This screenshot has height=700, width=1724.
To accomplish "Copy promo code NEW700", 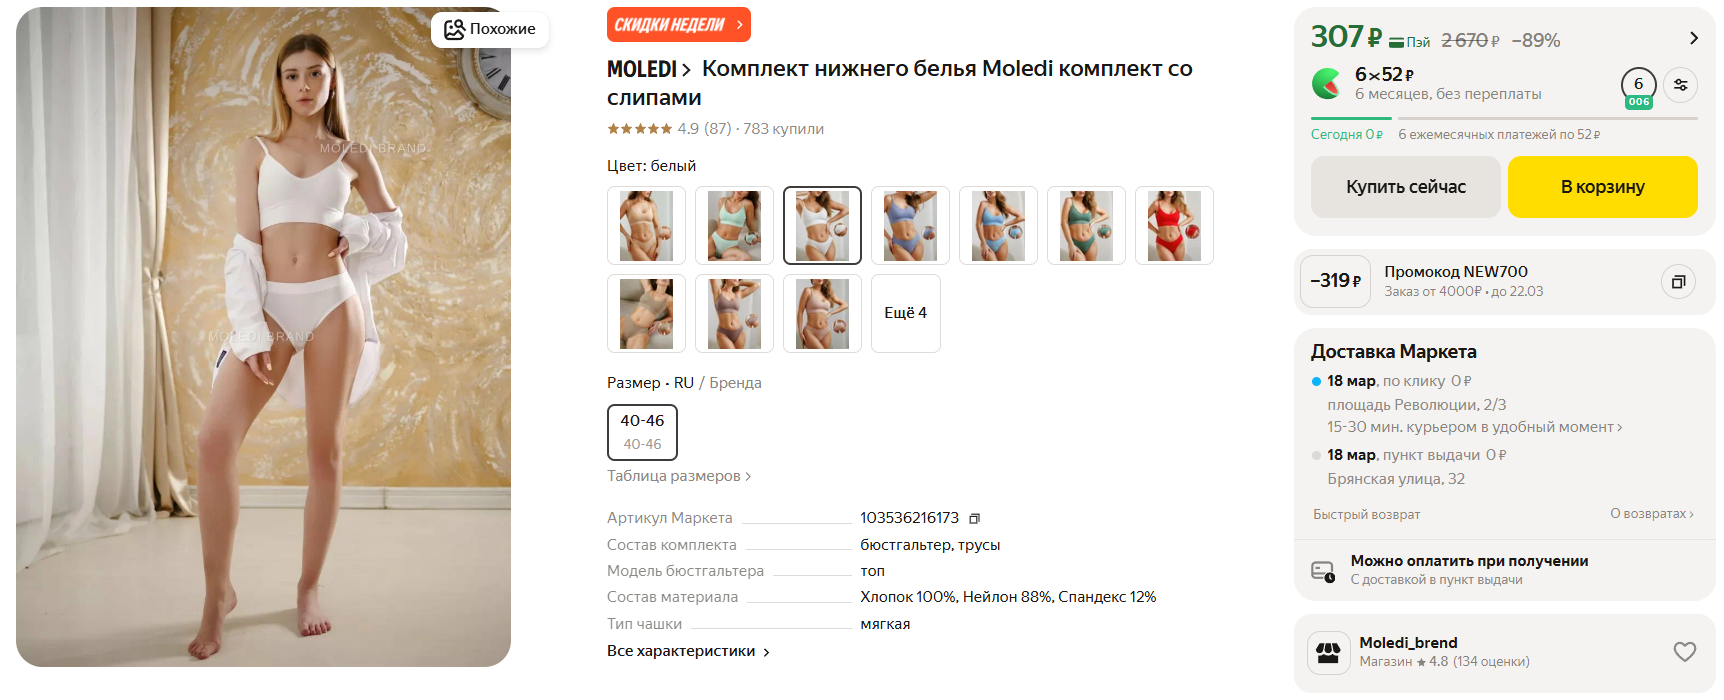I will [x=1678, y=282].
